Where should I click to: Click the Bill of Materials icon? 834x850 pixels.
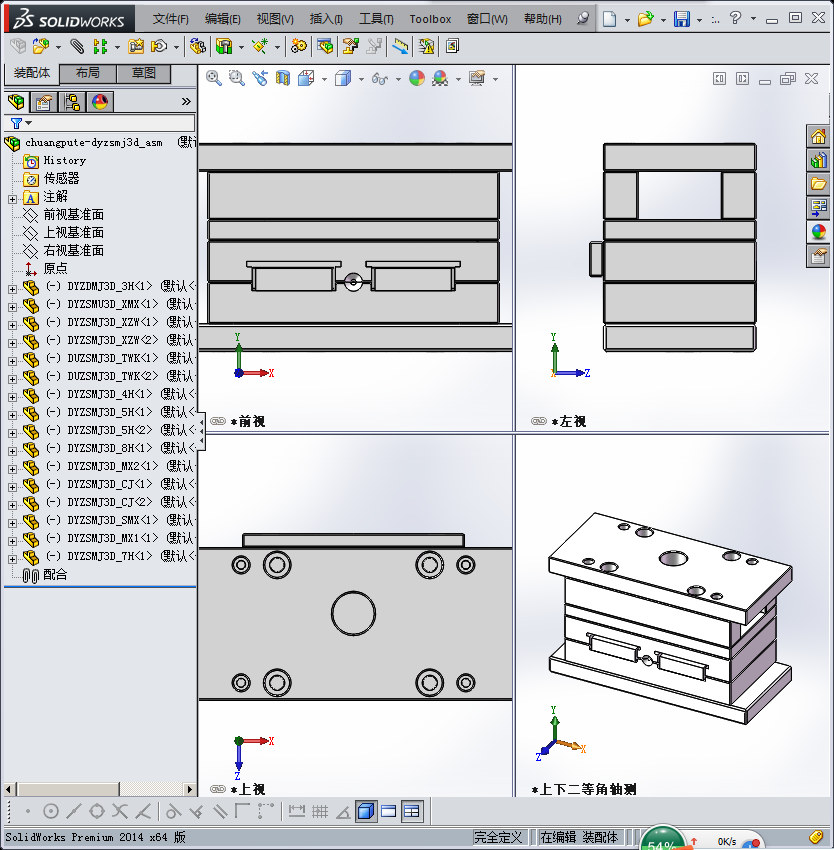click(325, 47)
